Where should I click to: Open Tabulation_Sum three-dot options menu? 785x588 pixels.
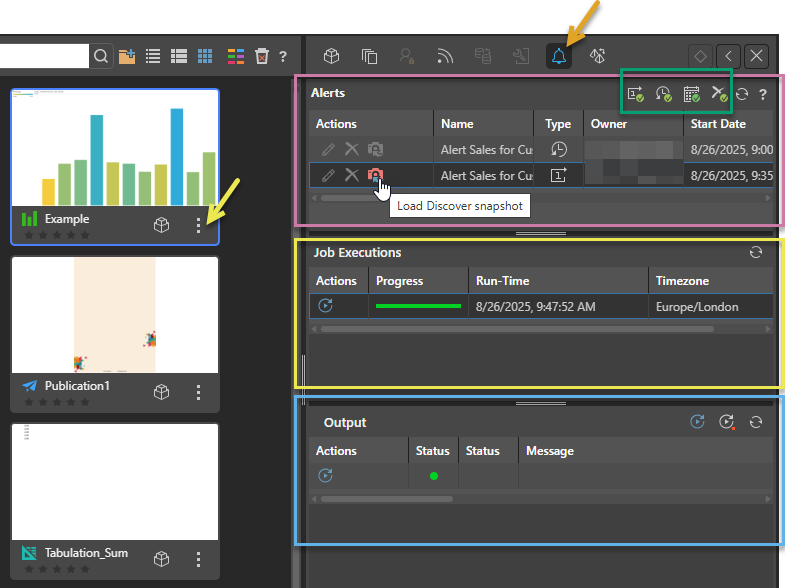pyautogui.click(x=199, y=559)
